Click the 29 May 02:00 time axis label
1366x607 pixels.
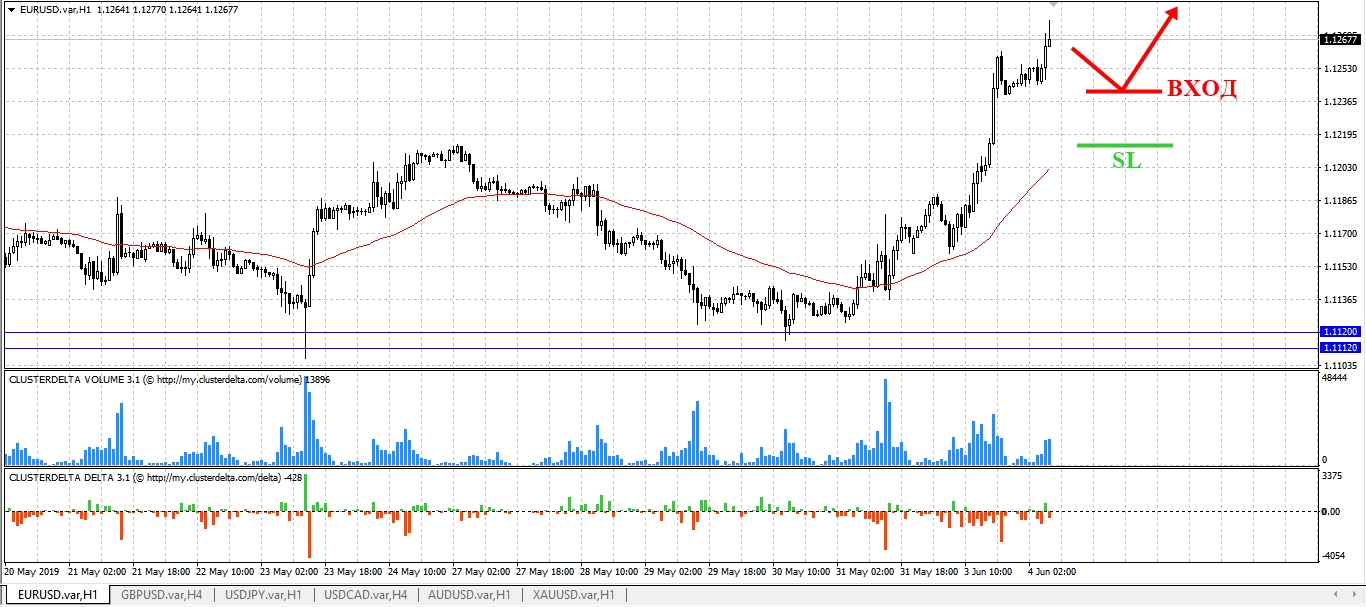(x=673, y=571)
